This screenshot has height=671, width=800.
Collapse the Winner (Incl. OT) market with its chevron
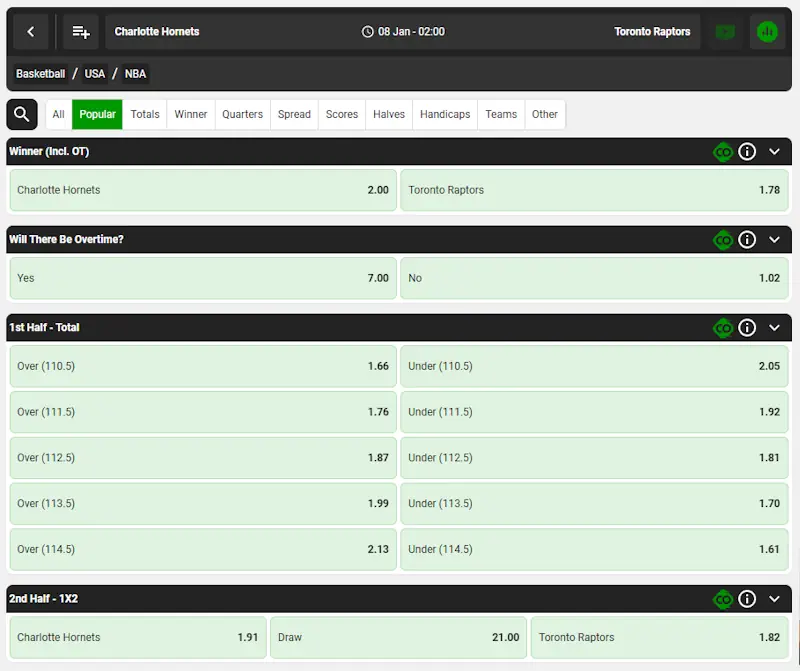(773, 152)
